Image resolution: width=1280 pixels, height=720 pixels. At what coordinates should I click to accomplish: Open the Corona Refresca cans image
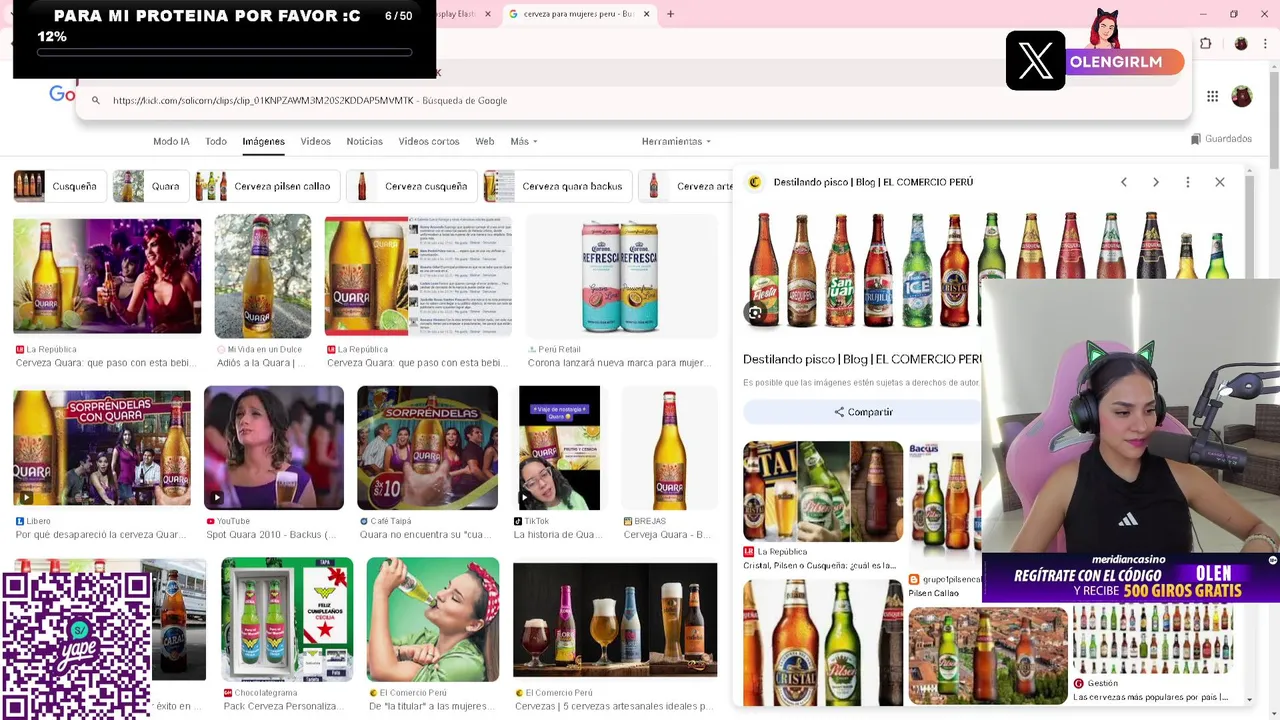(620, 276)
